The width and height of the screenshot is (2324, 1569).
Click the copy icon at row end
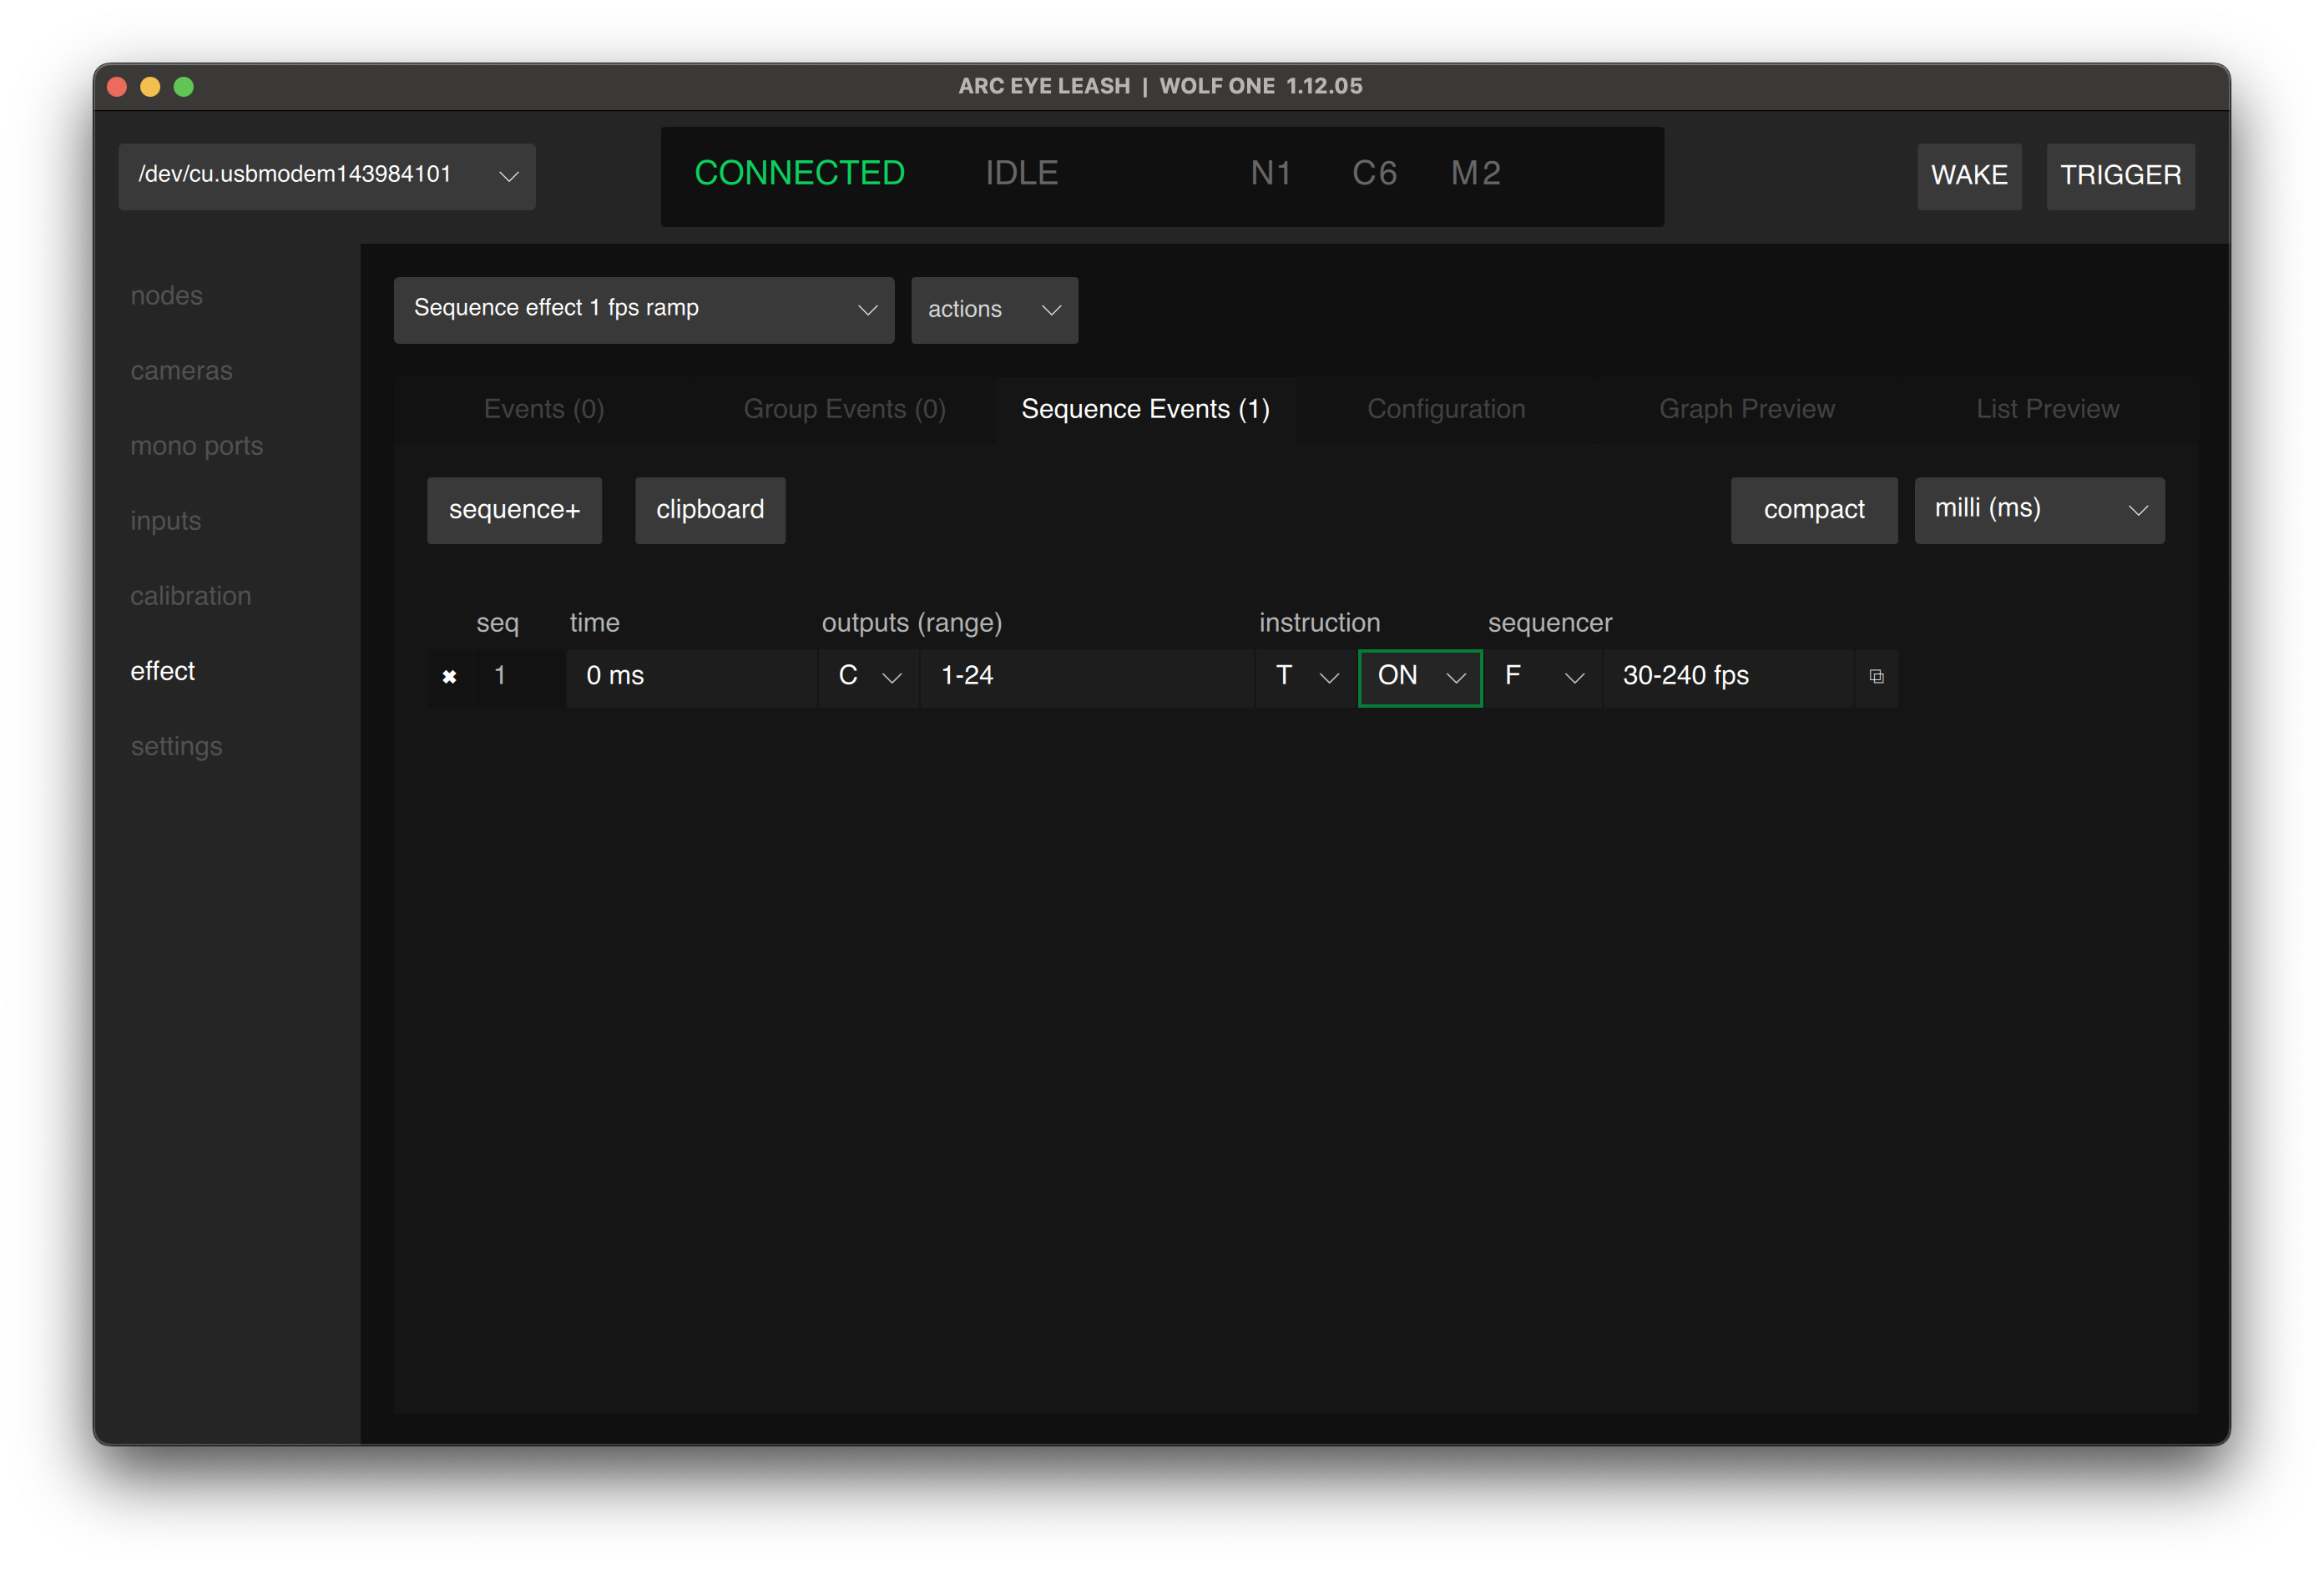pos(1876,677)
